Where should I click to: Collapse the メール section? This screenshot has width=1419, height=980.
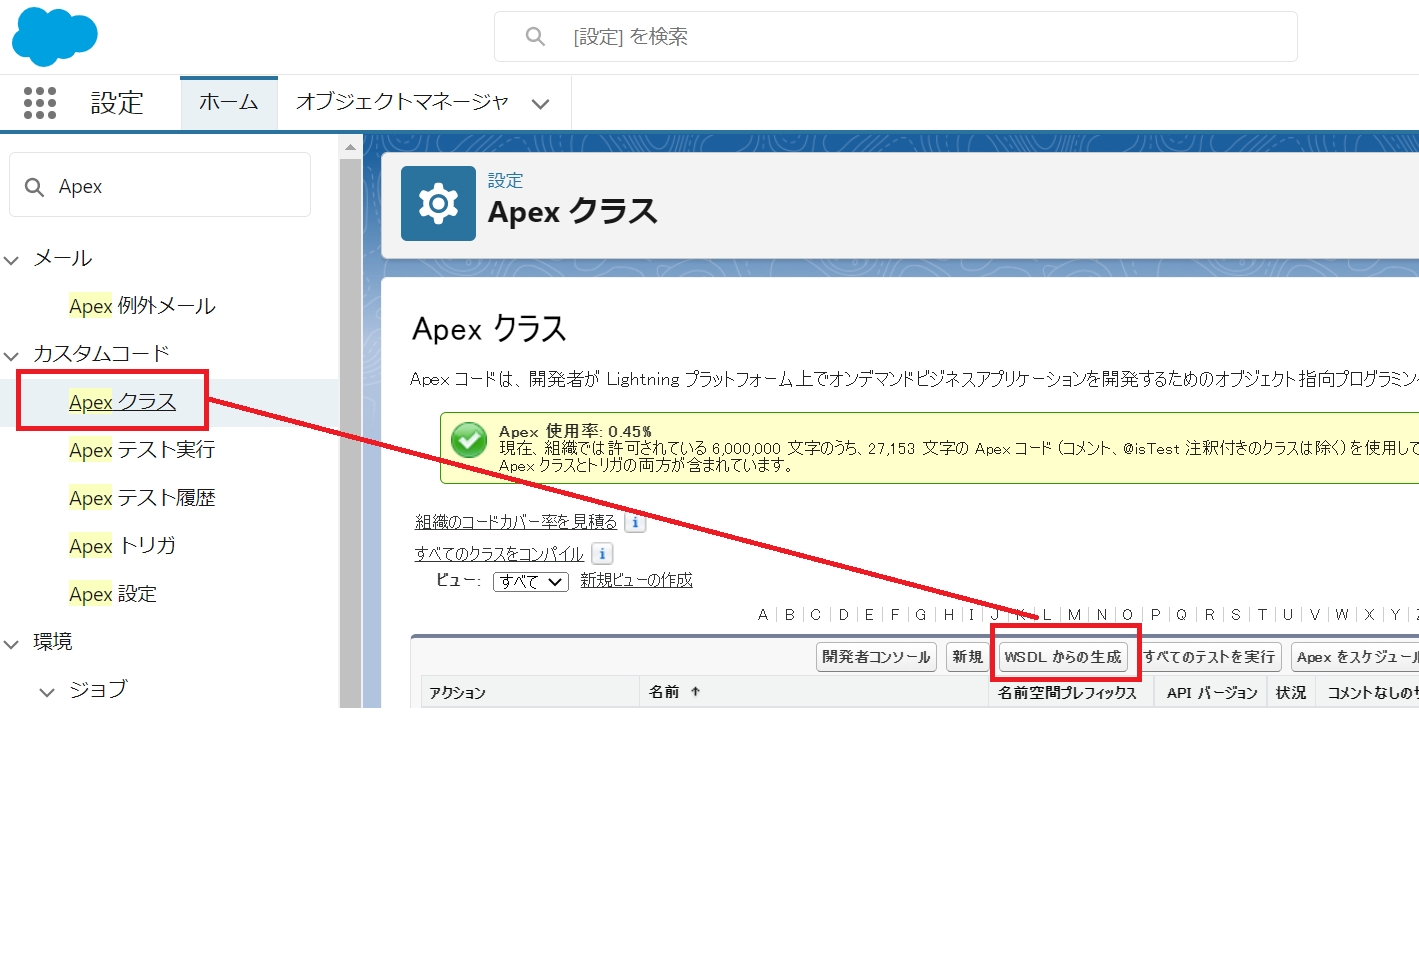[12, 259]
